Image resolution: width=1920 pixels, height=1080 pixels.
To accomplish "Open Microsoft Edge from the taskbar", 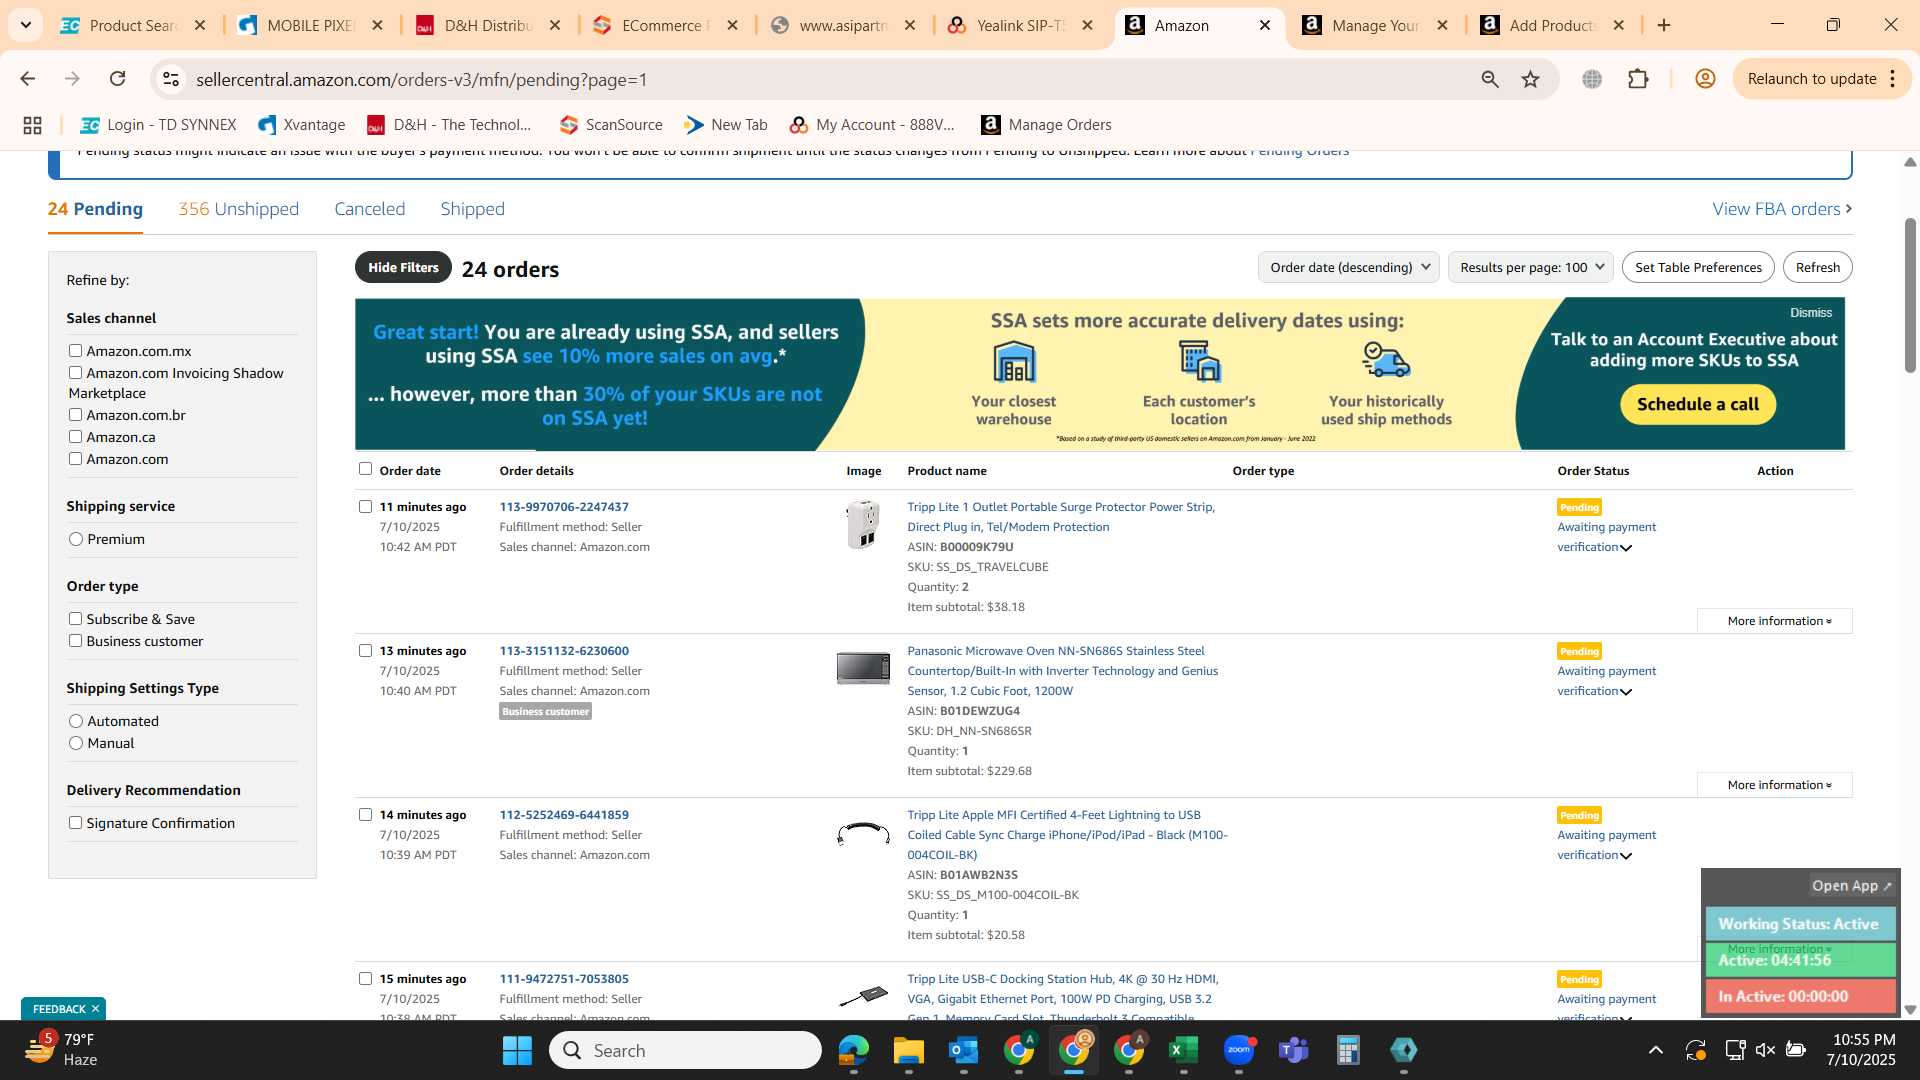I will pos(853,1050).
